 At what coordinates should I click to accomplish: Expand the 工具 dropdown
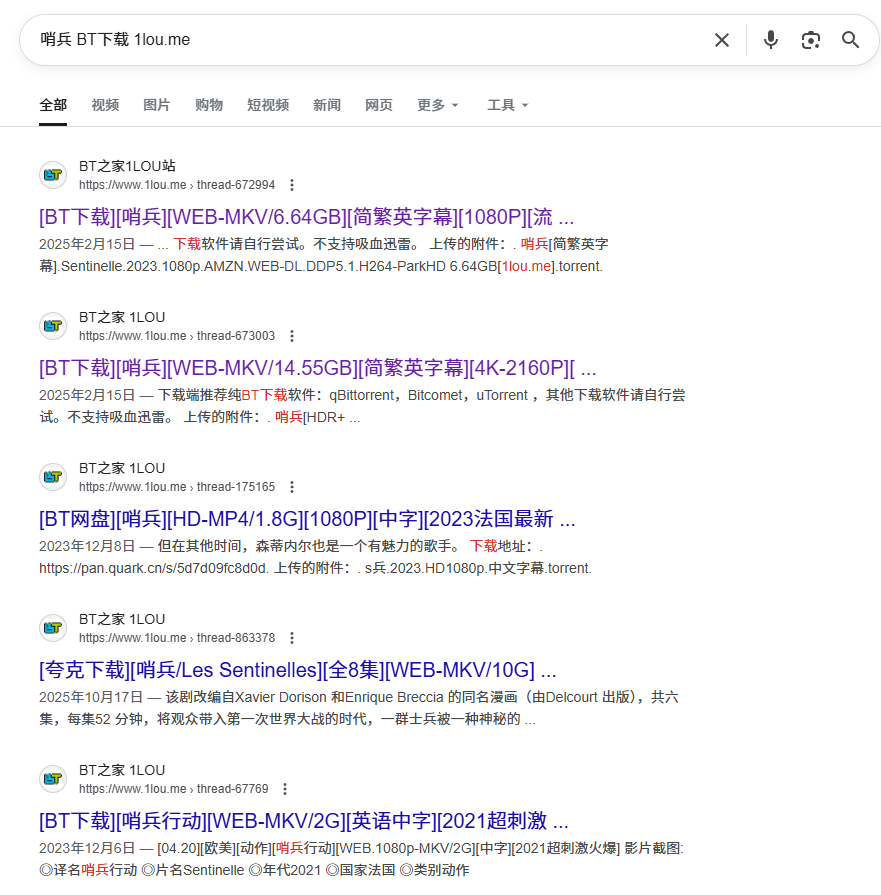tap(508, 105)
